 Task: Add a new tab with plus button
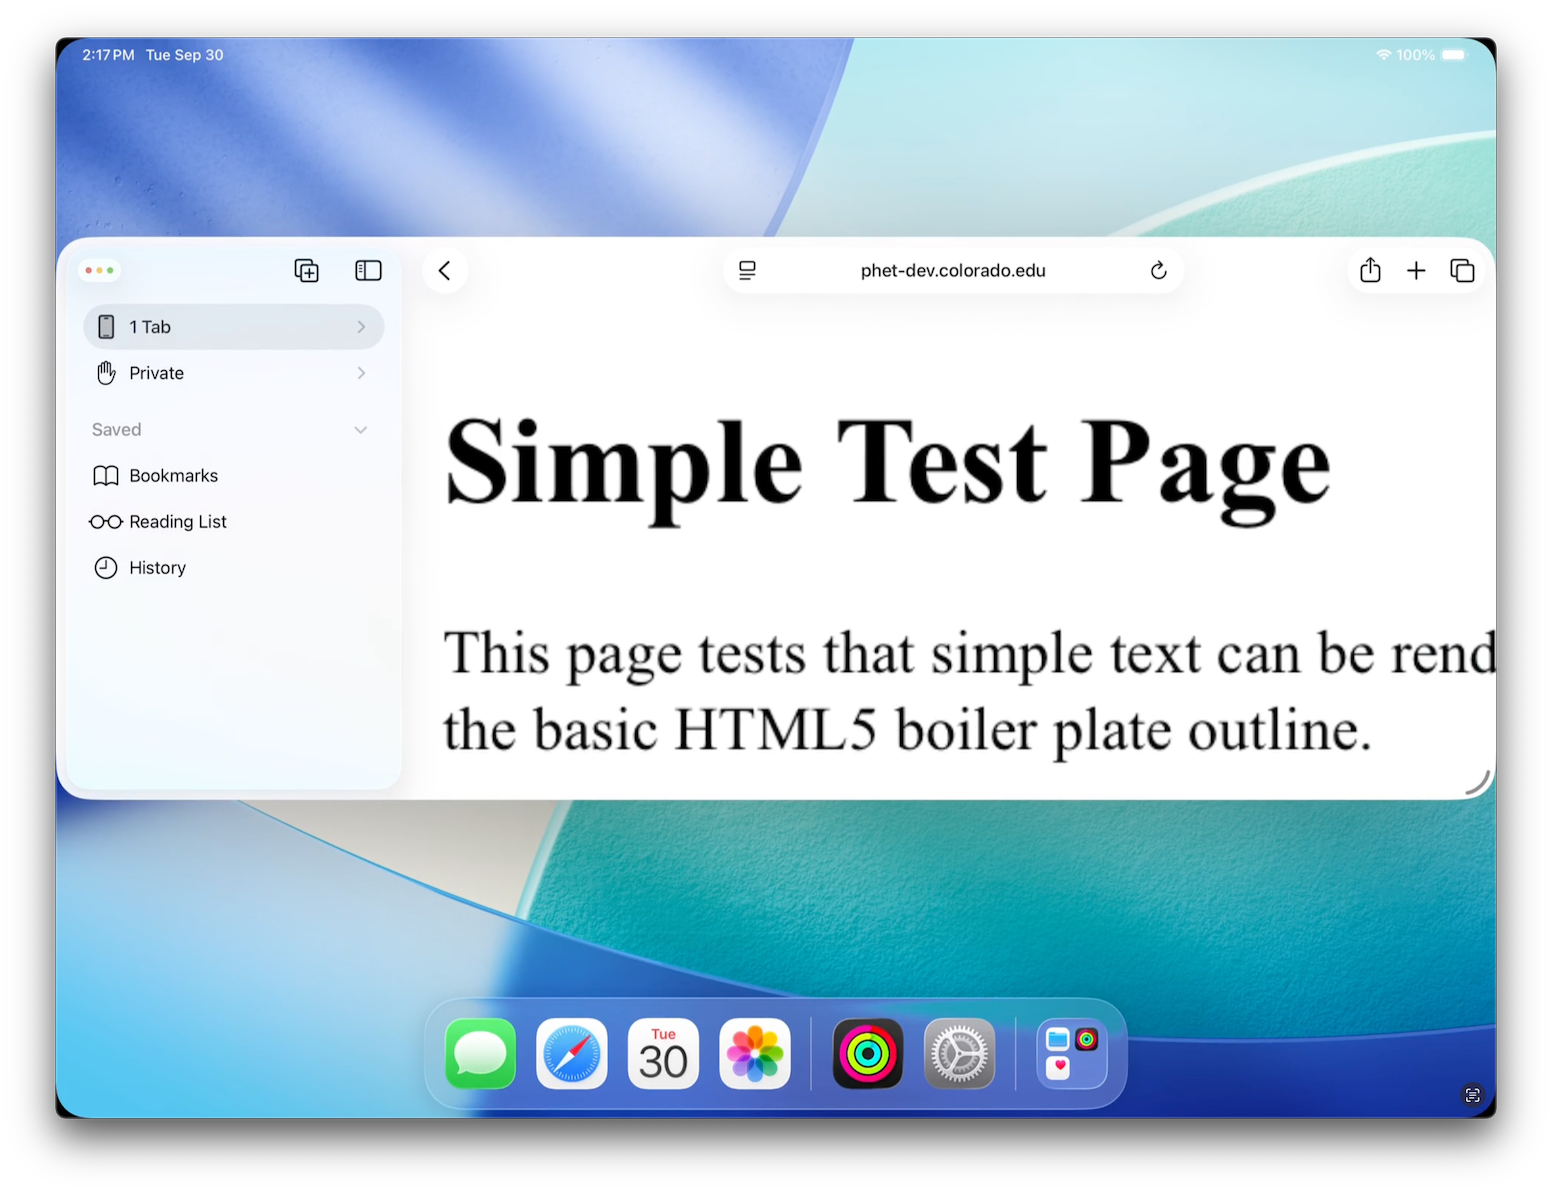(x=1416, y=270)
